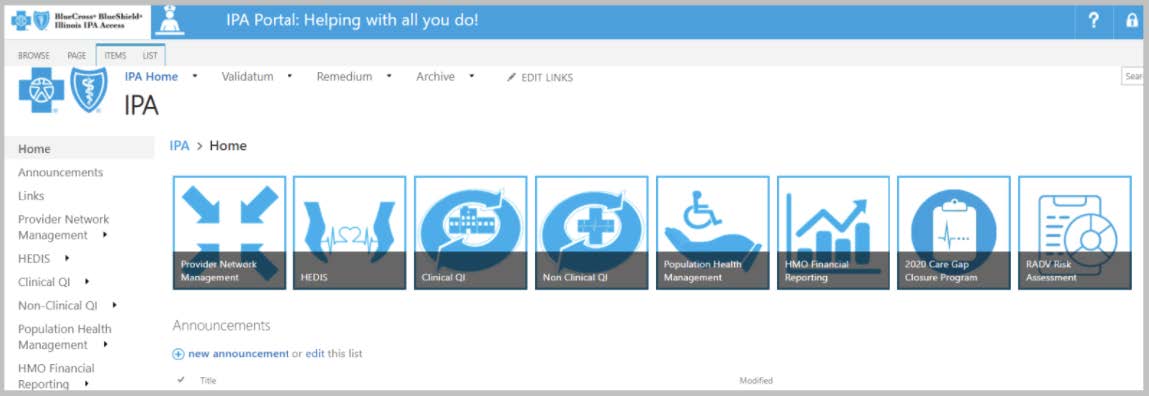
Task: Expand the Remedium menu arrow
Action: pos(389,76)
